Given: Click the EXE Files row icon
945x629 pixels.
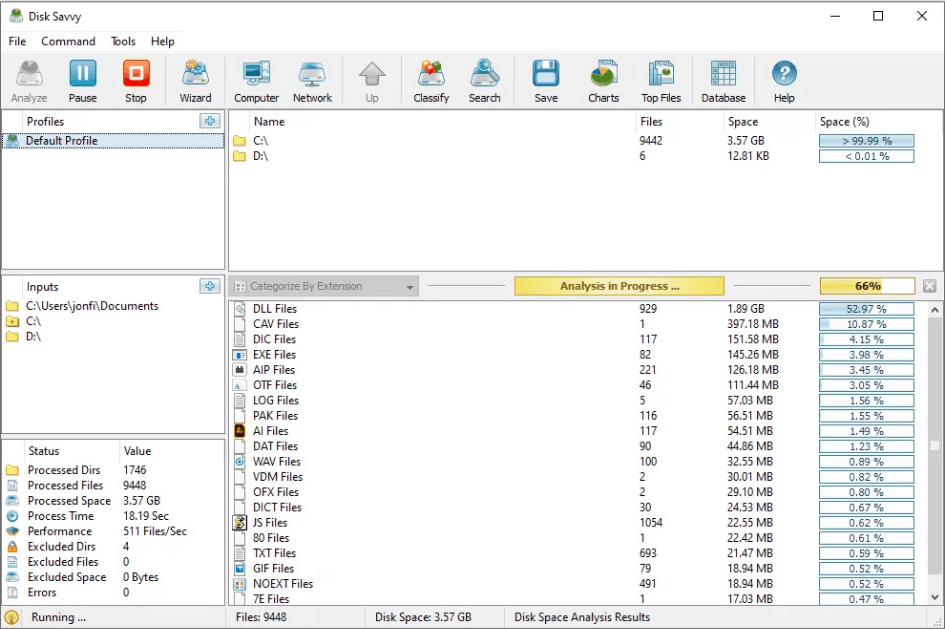Looking at the screenshot, I should [x=240, y=355].
